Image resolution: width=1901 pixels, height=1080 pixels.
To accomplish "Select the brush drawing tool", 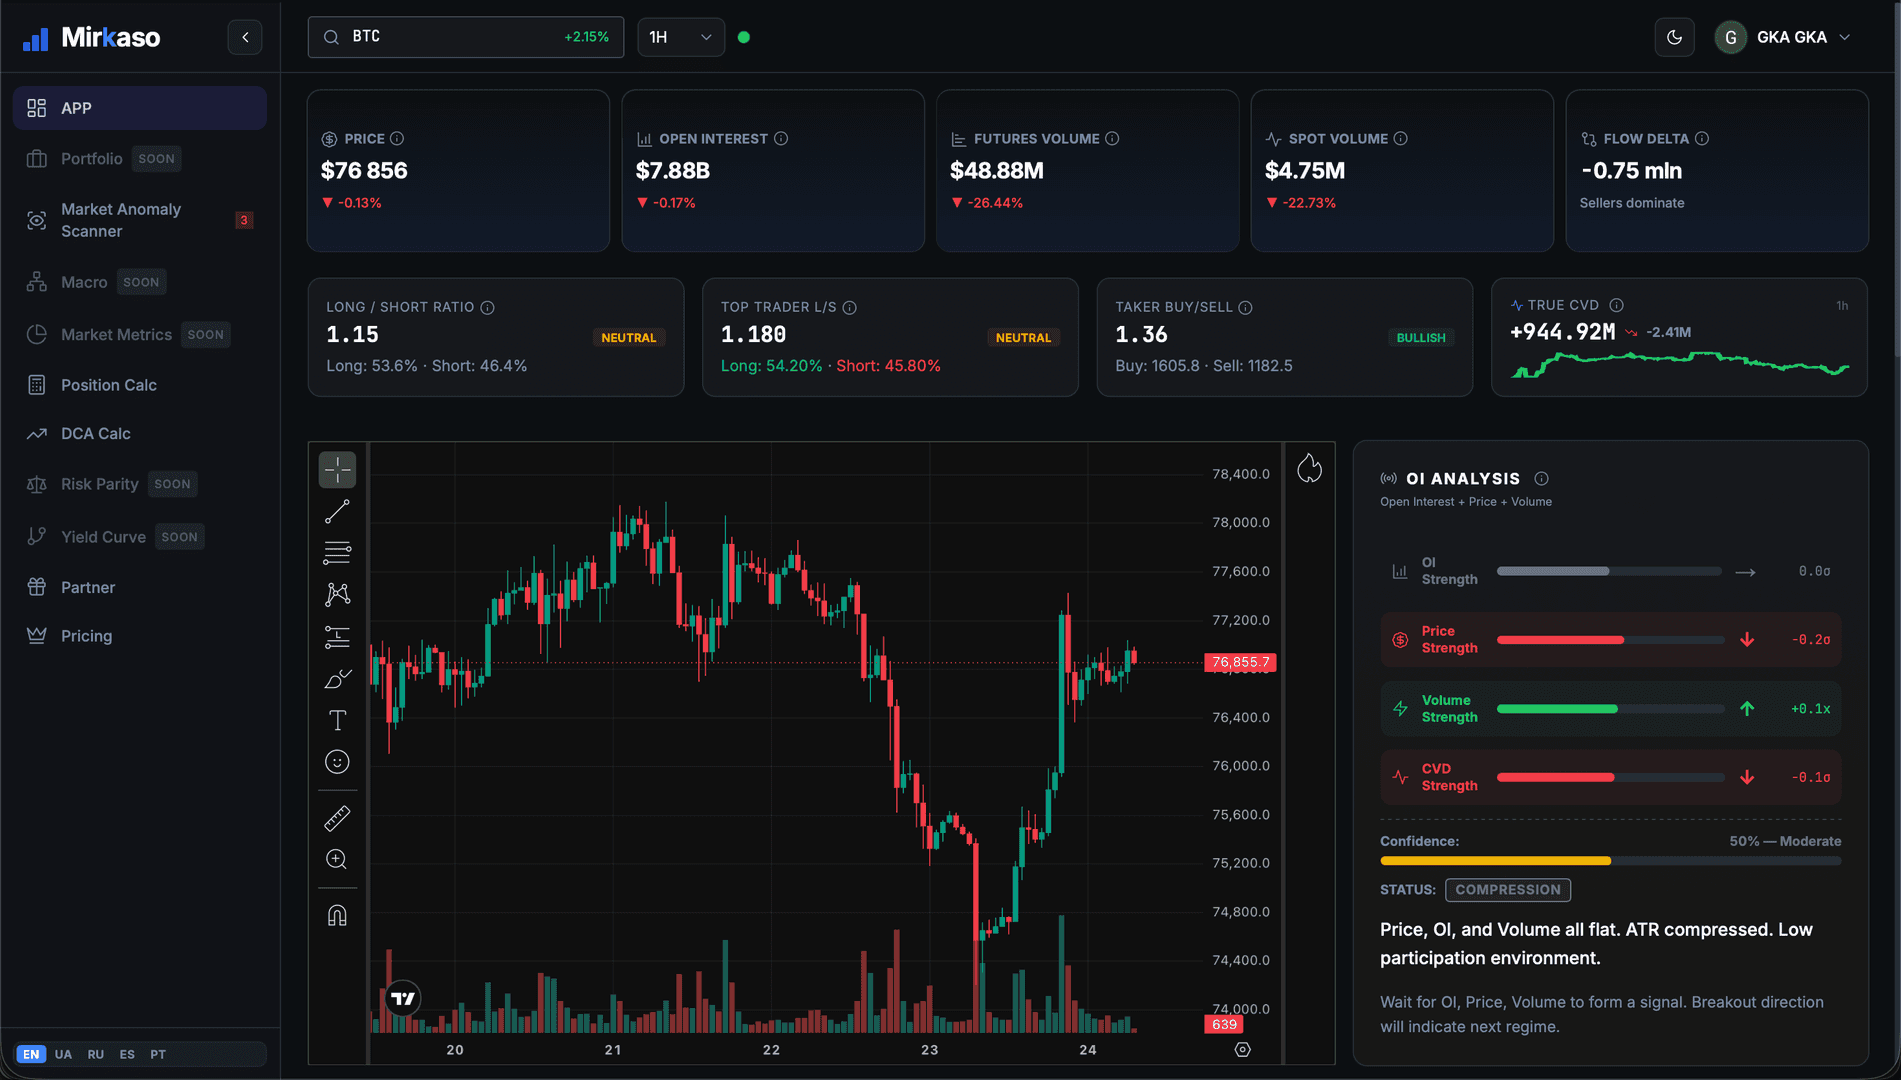I will point(337,679).
